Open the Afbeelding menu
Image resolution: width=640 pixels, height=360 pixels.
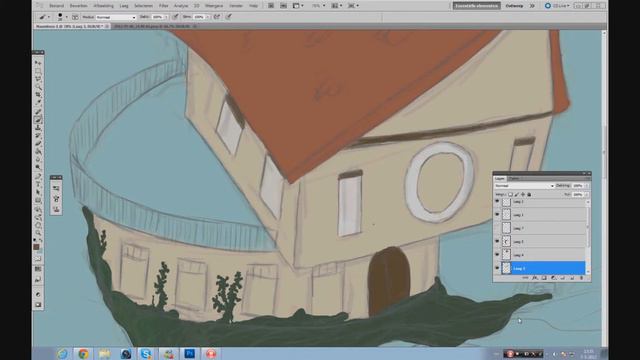[x=103, y=6]
